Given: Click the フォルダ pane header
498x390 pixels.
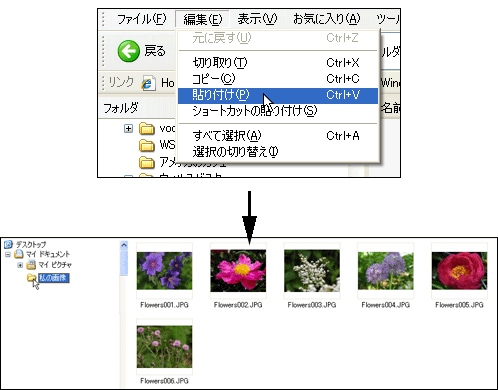Looking at the screenshot, I should coord(121,108).
